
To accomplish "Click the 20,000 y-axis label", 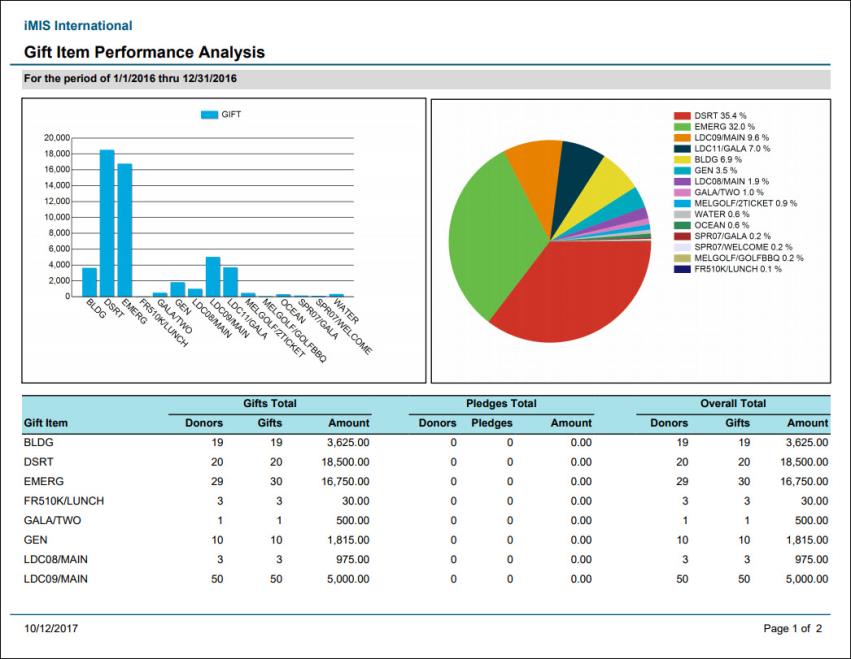I will (57, 138).
